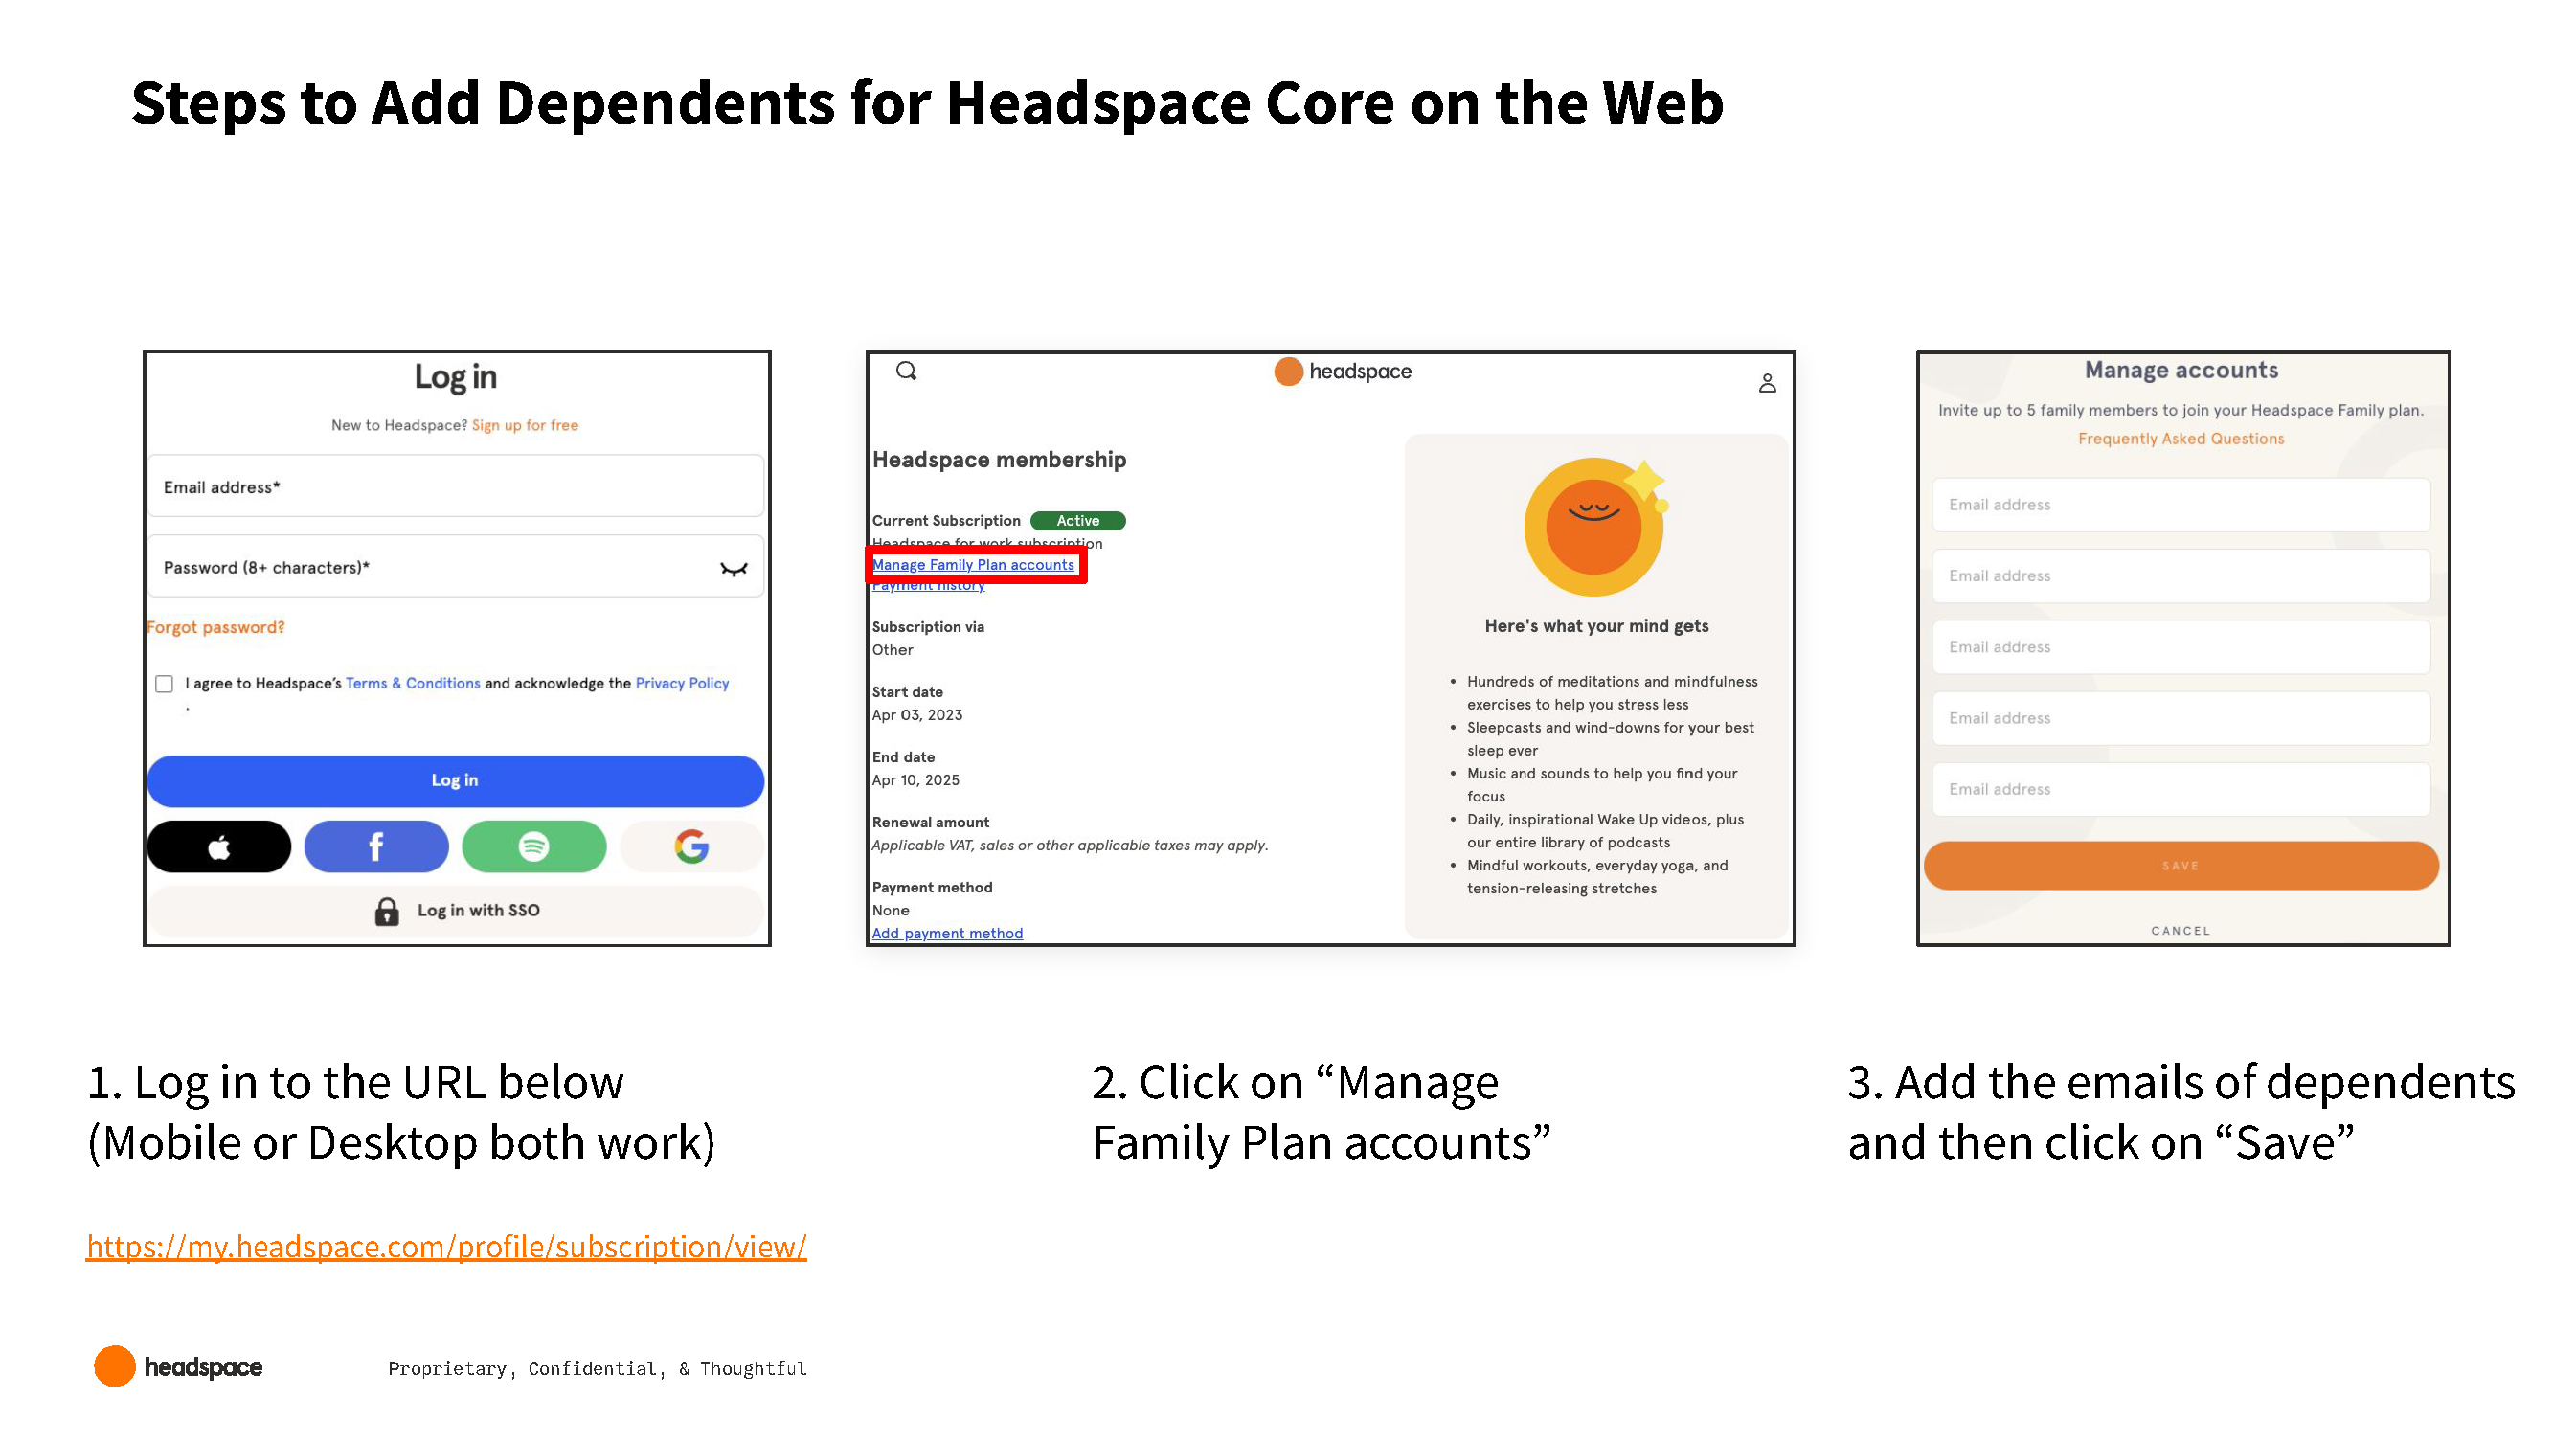Sign in with the Spotify icon button
The height and width of the screenshot is (1444, 2576).
(x=534, y=847)
